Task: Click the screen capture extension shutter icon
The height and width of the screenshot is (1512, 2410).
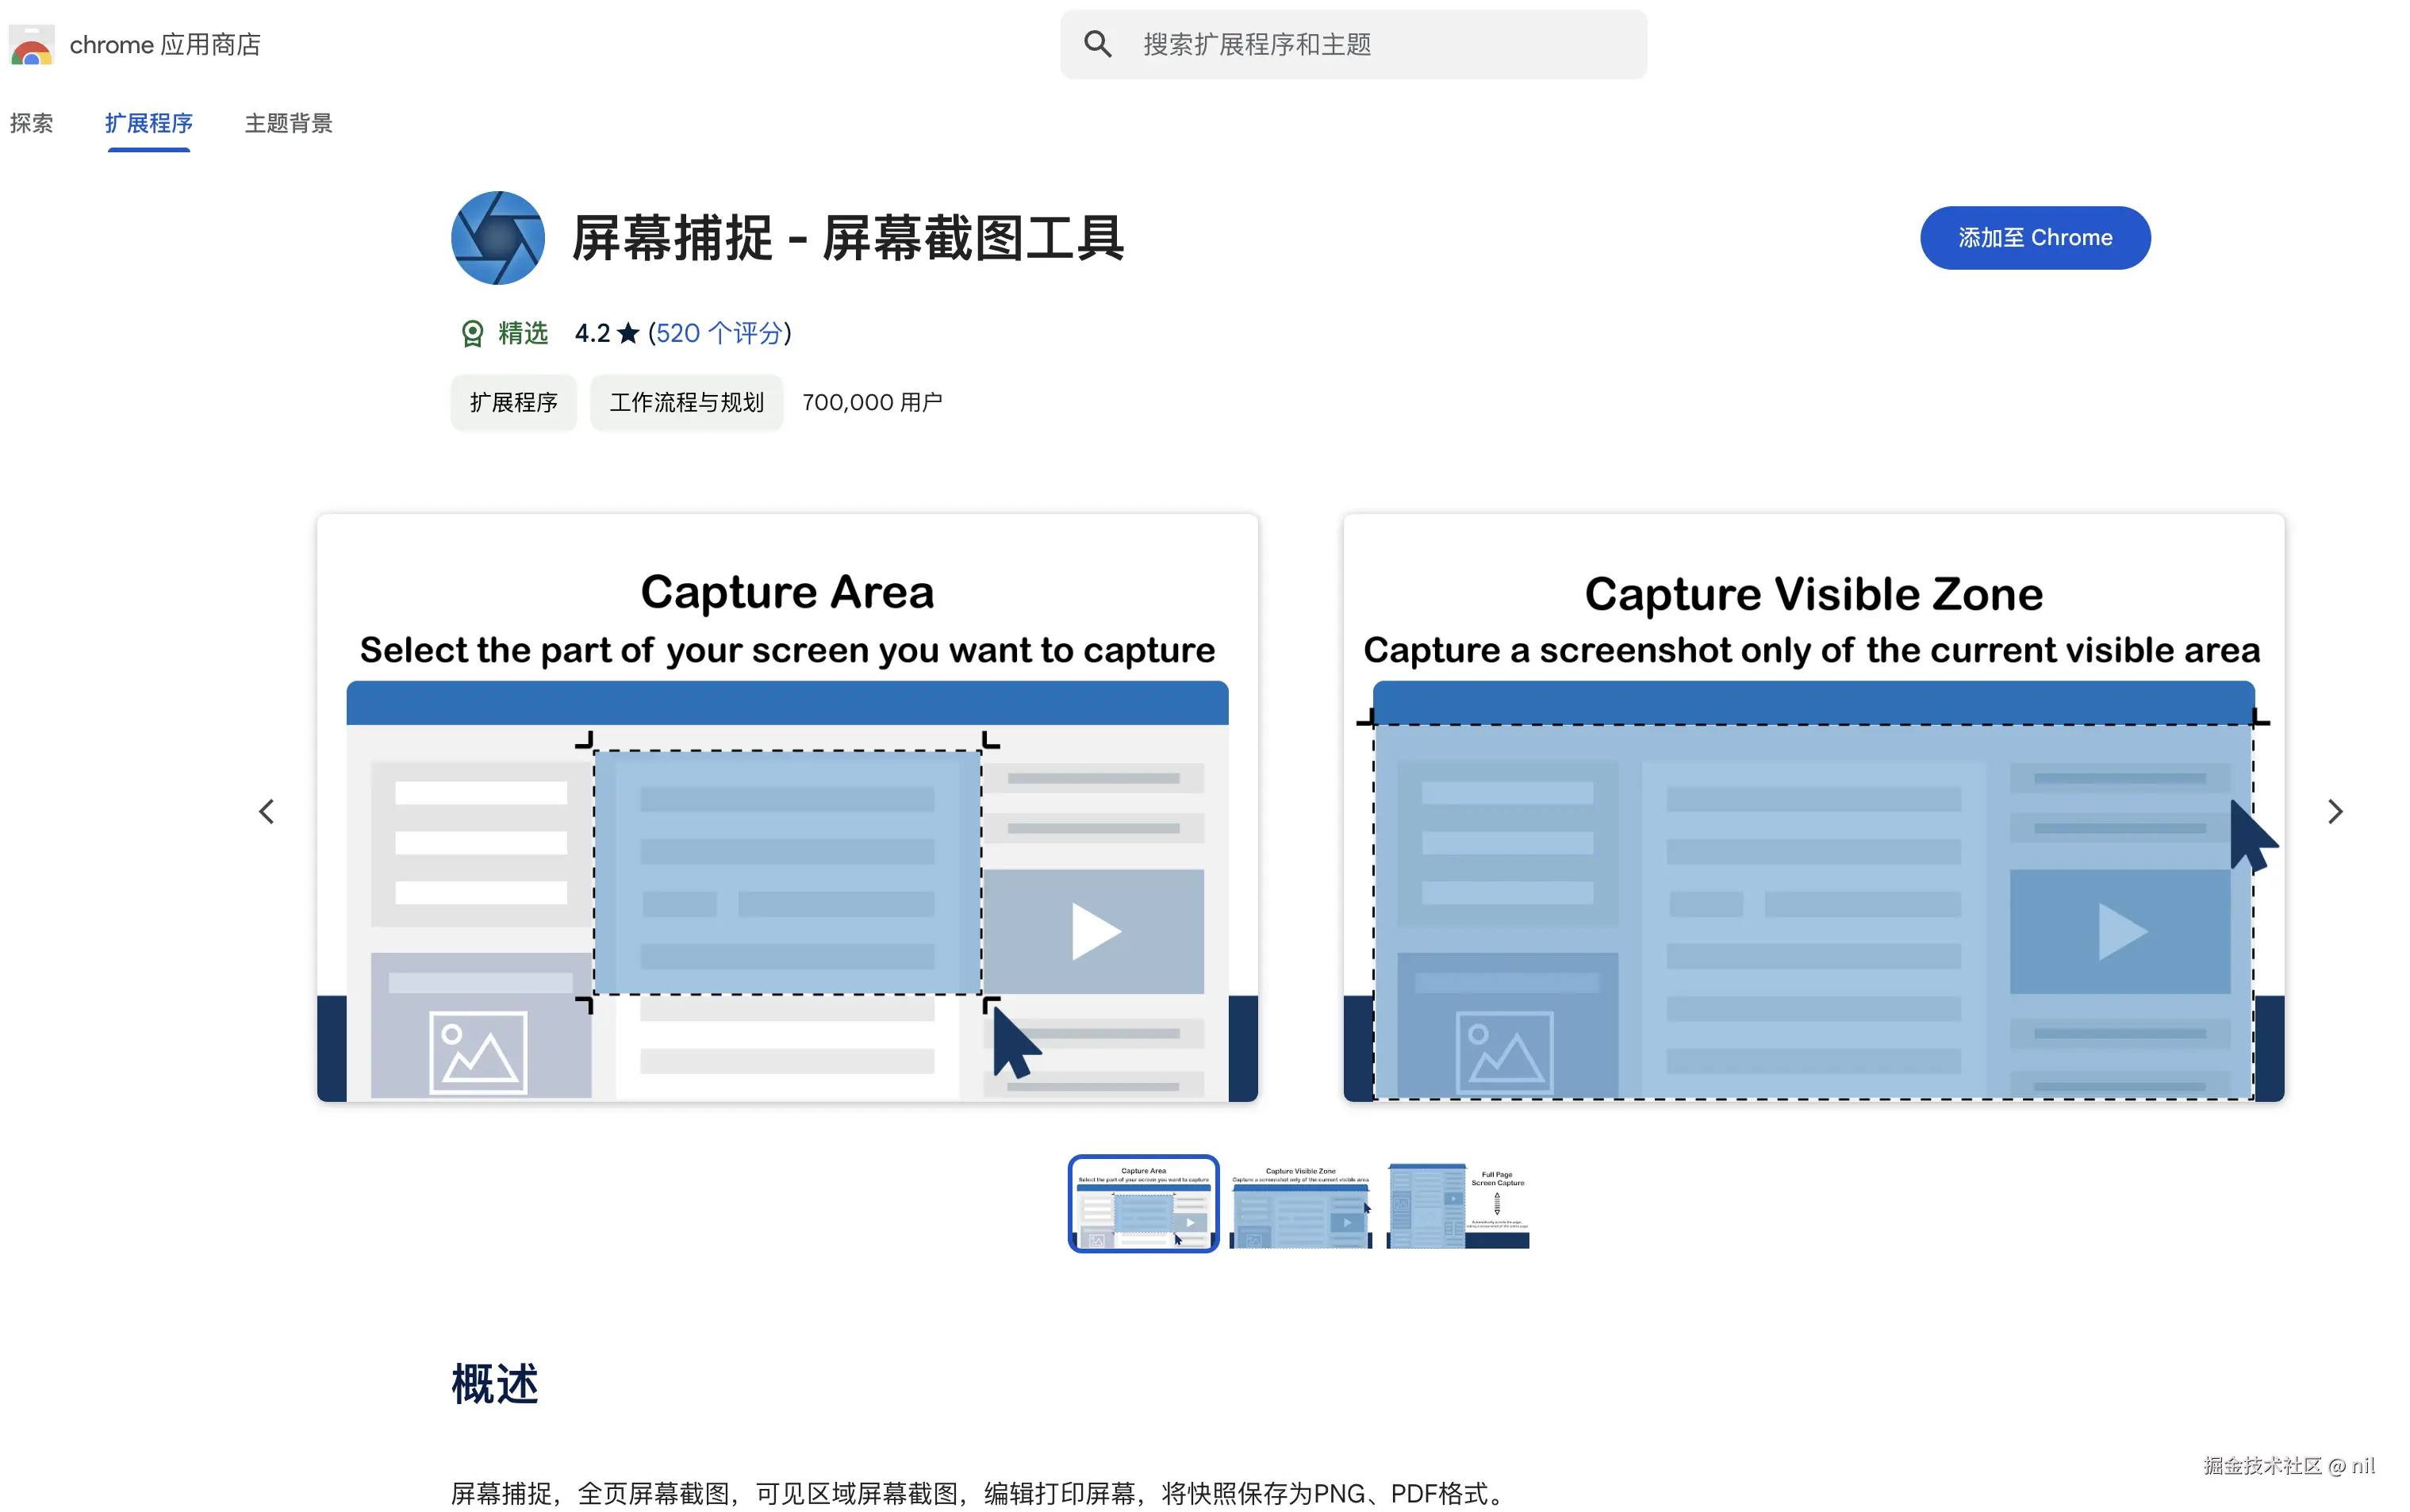Action: pos(497,238)
